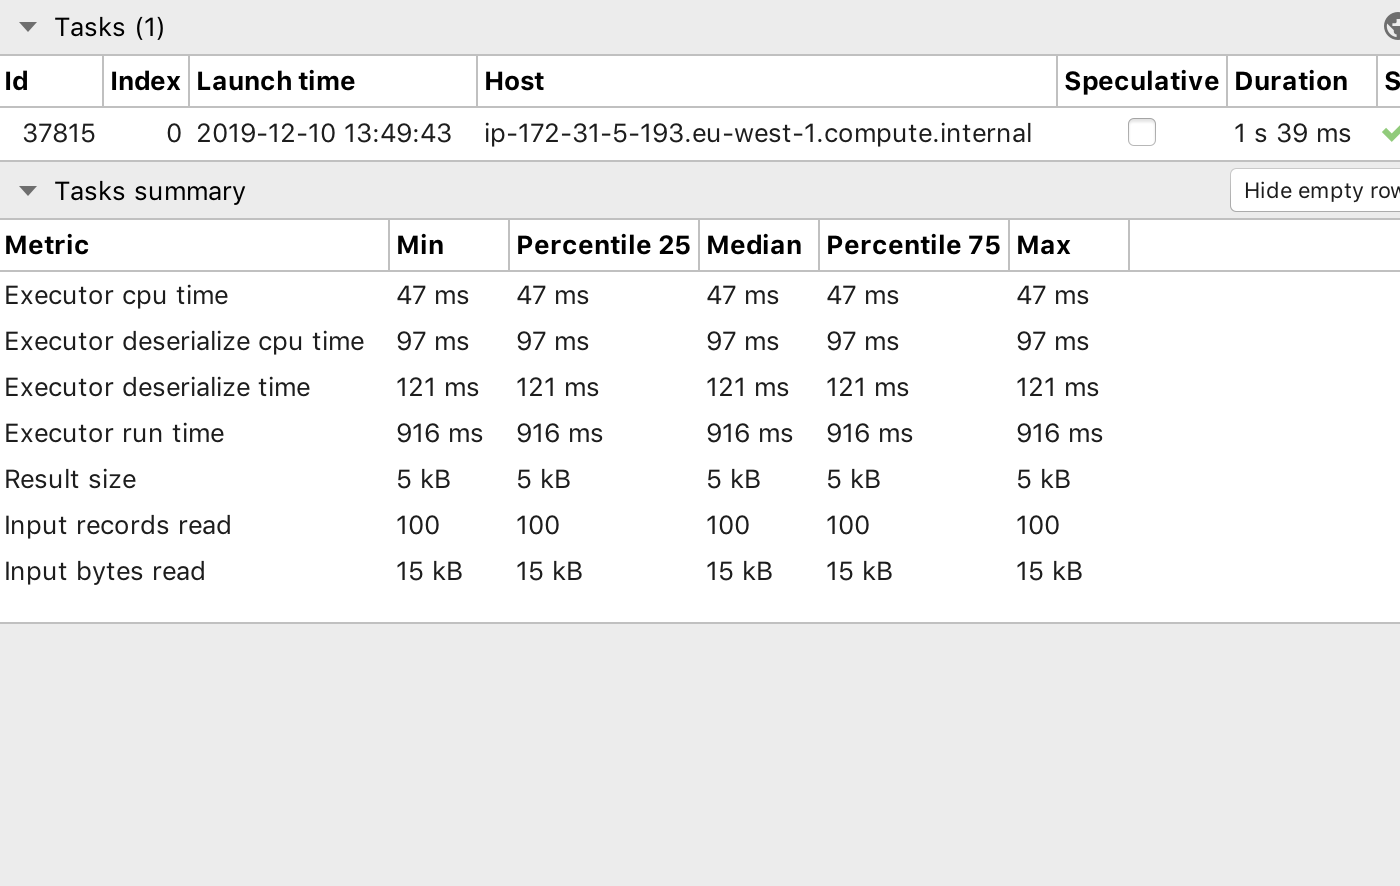1400x886 pixels.
Task: Click the Metric column header in summary
Action: (x=194, y=245)
